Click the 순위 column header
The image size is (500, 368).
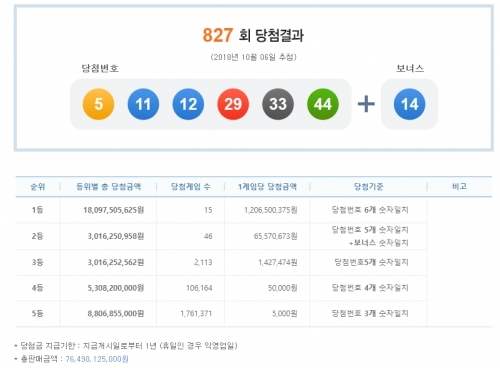tap(38, 187)
